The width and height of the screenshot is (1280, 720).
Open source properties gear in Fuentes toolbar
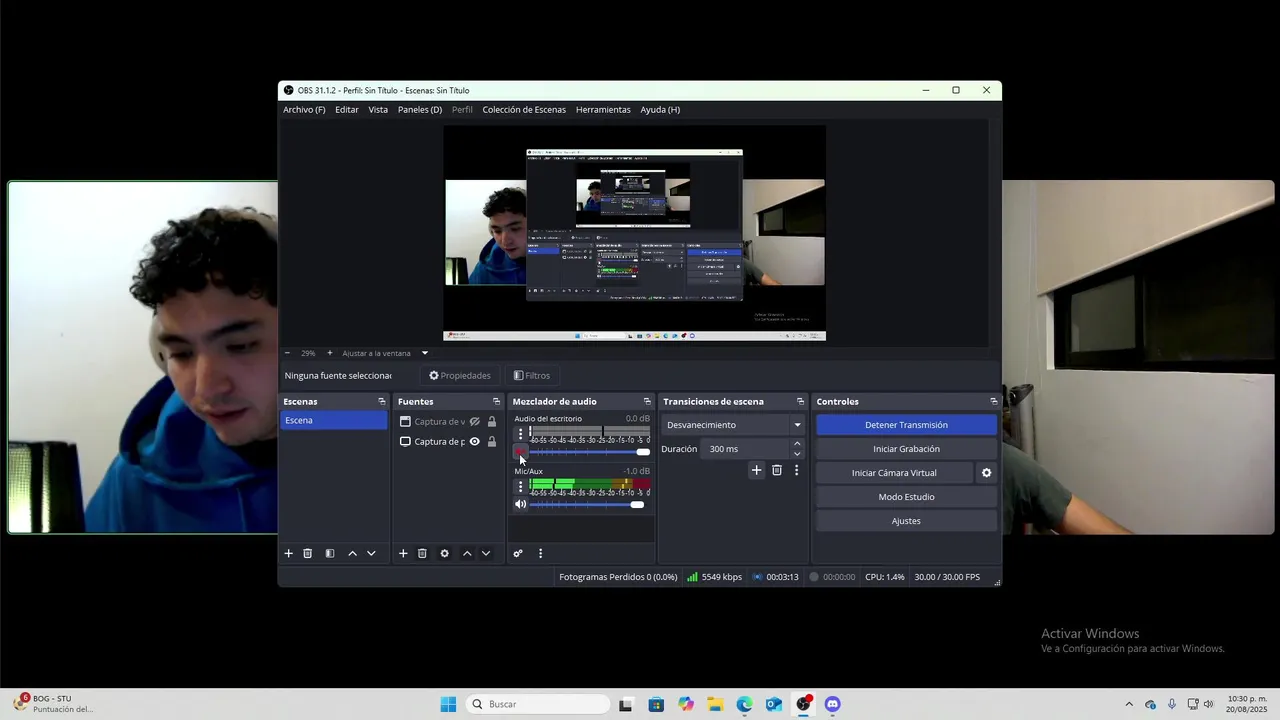coord(445,553)
